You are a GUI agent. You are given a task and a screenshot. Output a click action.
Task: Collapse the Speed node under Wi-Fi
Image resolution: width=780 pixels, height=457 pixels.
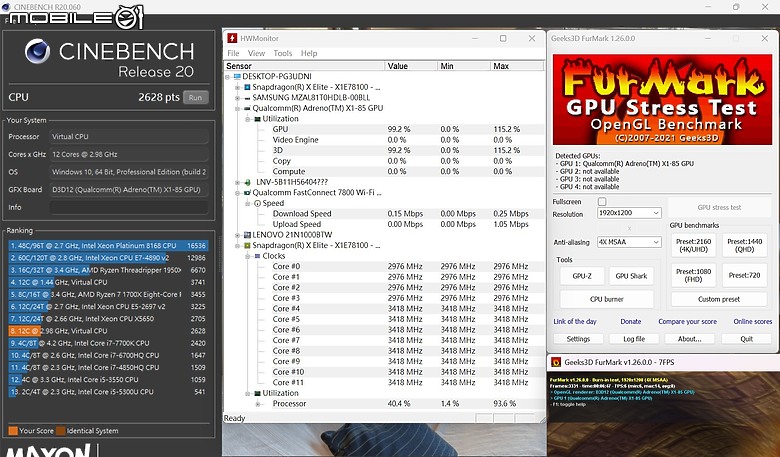(x=248, y=203)
